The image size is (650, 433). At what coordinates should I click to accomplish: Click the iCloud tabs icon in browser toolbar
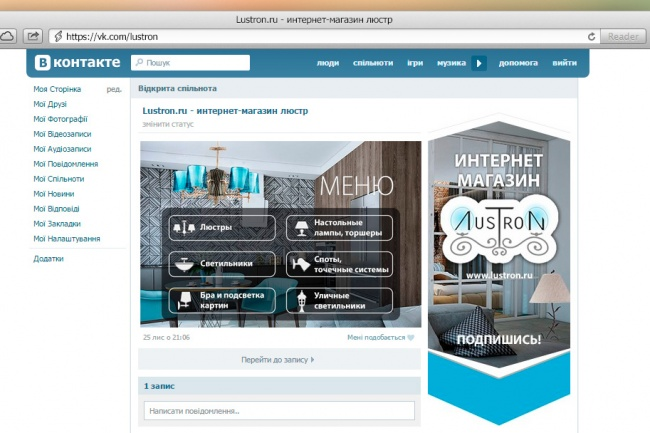tap(7, 36)
